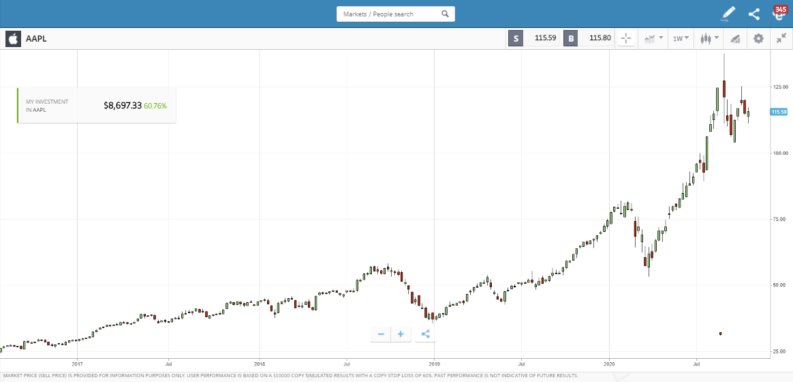Click the $8,697.33 investment value
The height and width of the screenshot is (382, 793).
[x=122, y=106]
